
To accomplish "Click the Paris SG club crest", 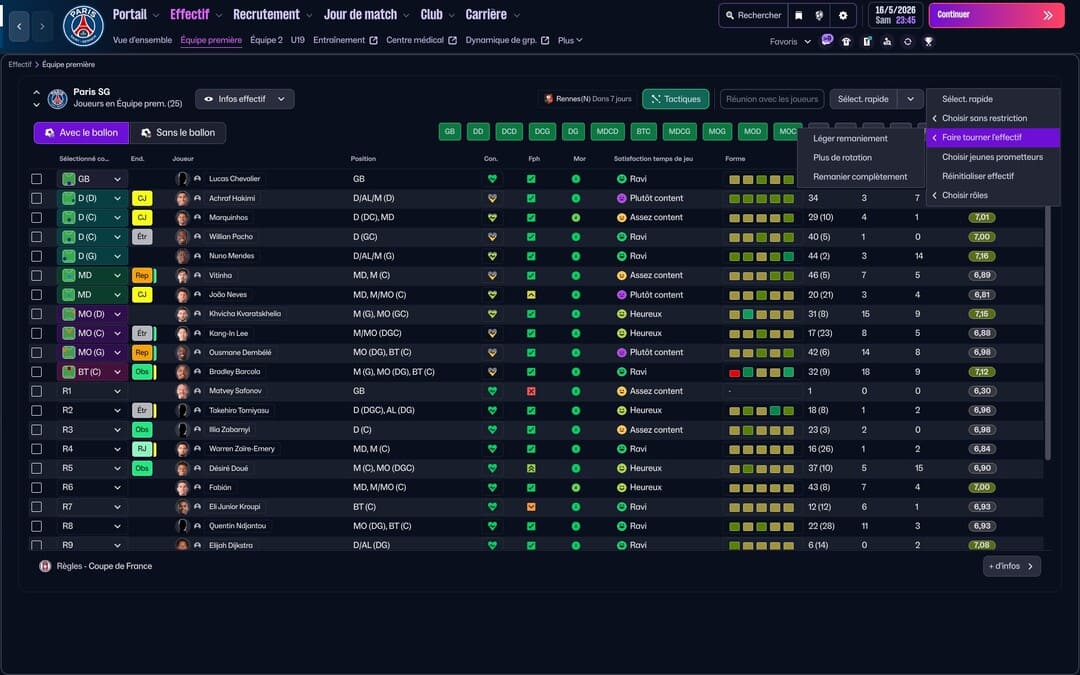I will [83, 26].
